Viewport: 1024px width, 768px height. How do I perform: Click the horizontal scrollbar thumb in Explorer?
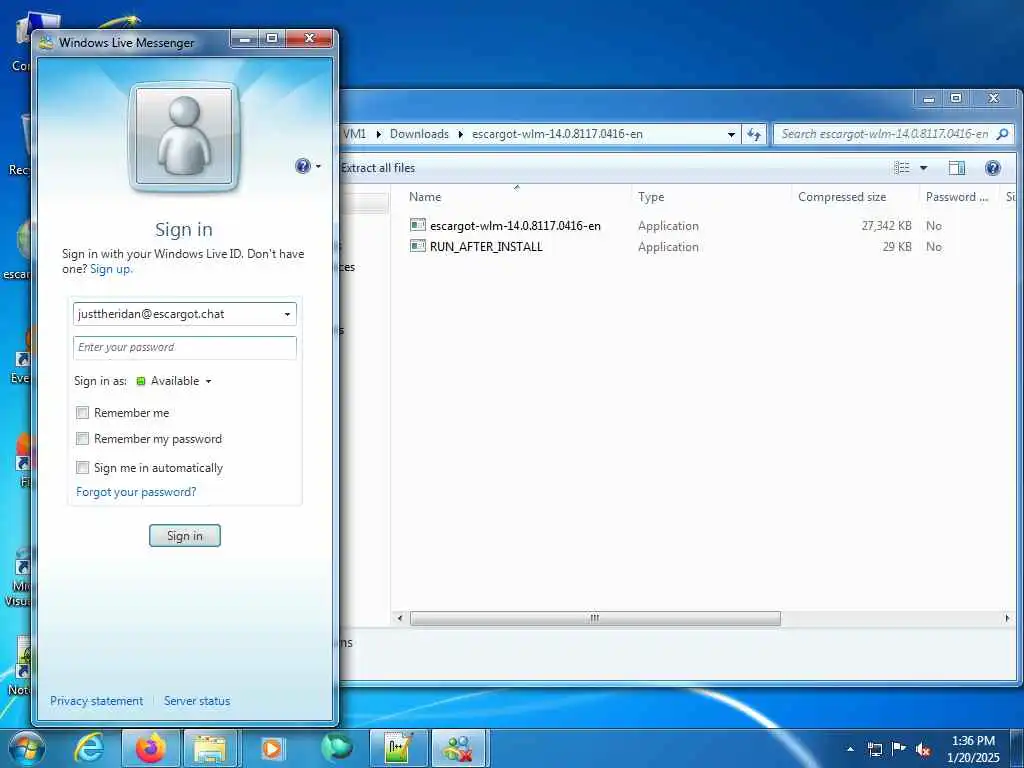595,618
